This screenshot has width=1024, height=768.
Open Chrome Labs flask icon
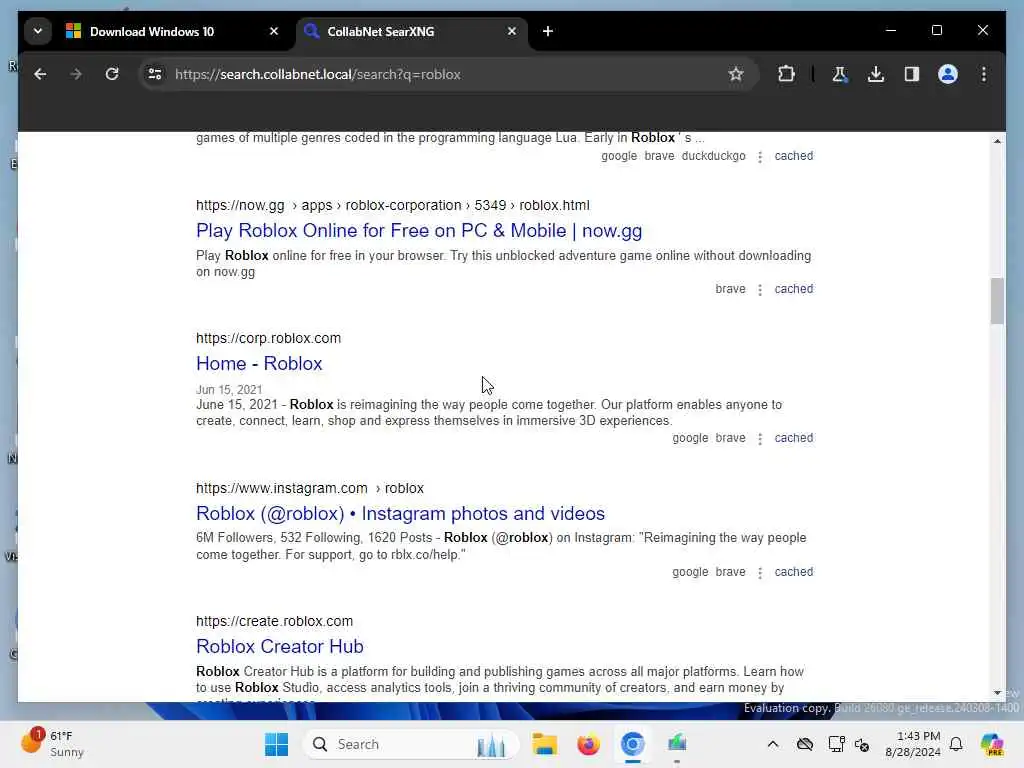pos(840,74)
